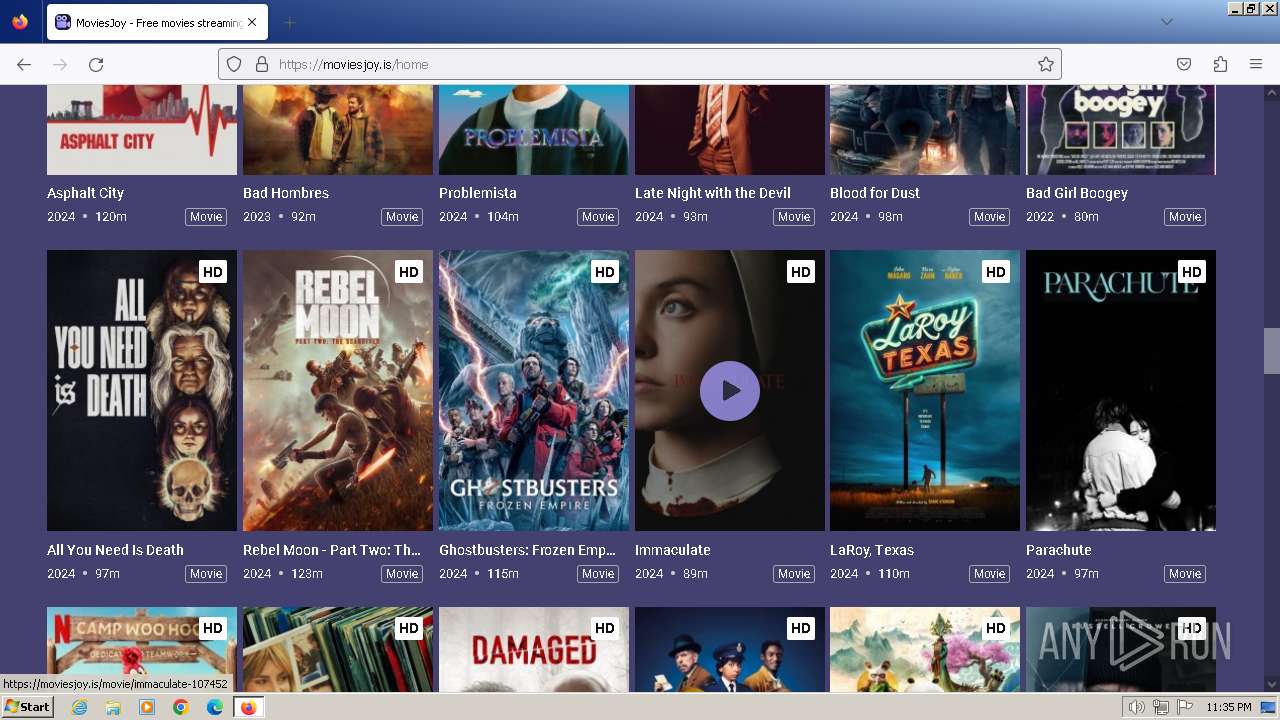Select Firefox window in taskbar
This screenshot has height=720, width=1280.
248,707
